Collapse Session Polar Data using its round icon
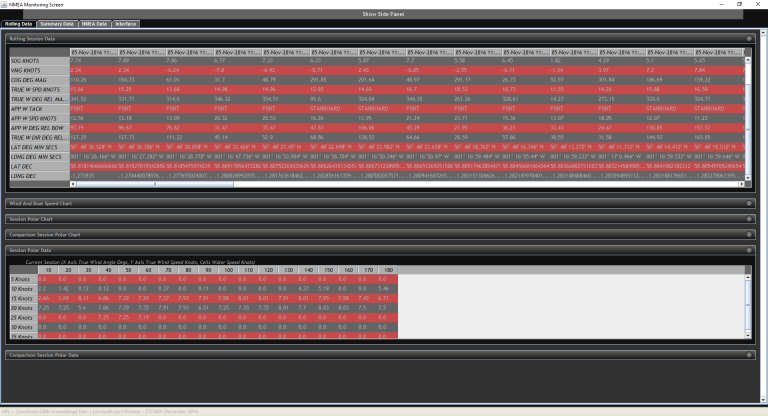 [749, 250]
